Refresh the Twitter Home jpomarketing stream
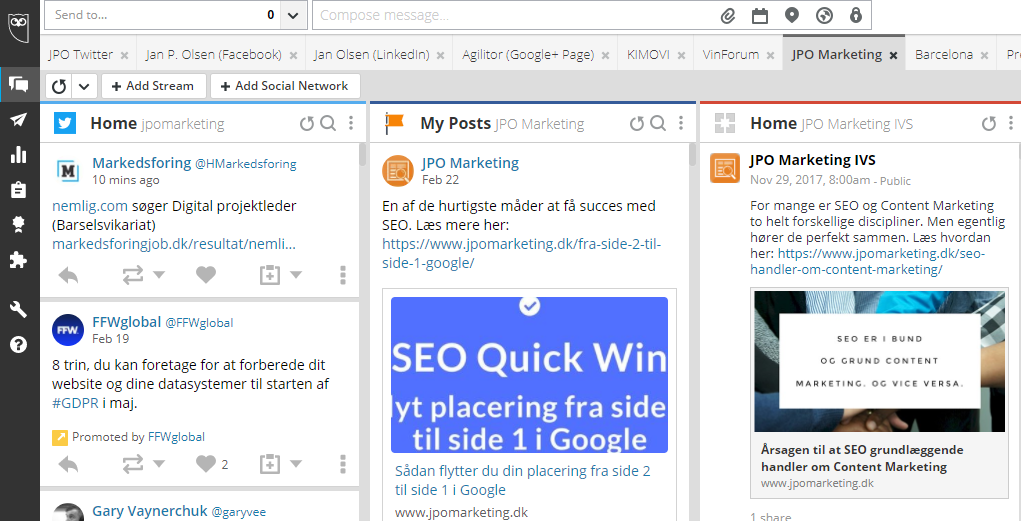 (307, 123)
